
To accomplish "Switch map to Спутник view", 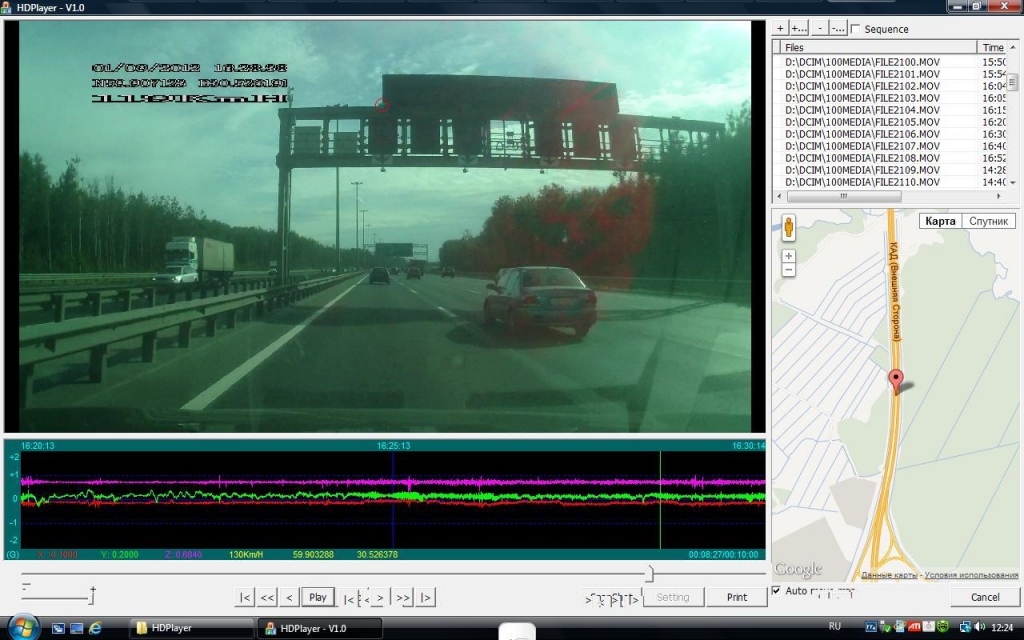I will pos(988,221).
